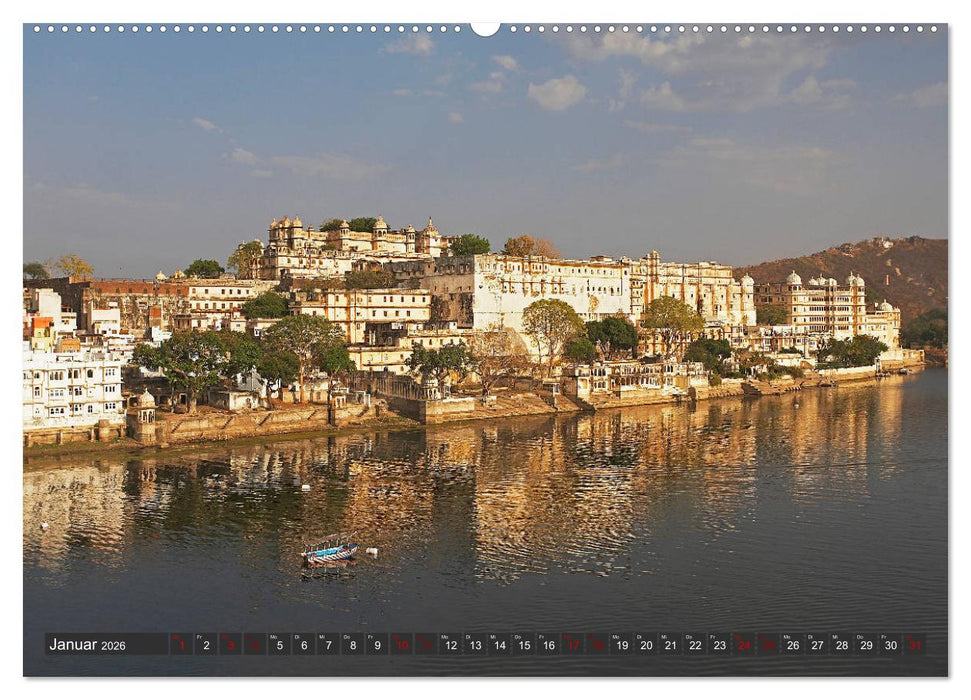Select the red Sunday date 4

tap(255, 648)
